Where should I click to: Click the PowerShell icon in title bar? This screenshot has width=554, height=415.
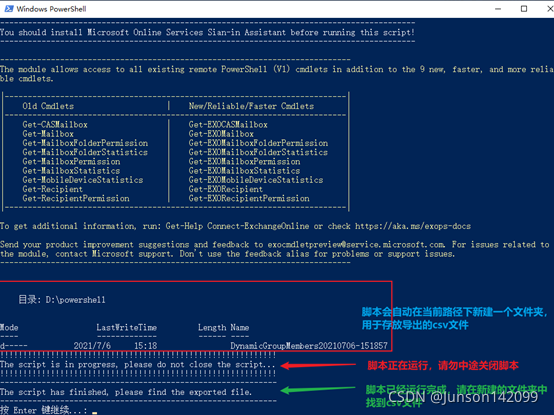pos(8,9)
